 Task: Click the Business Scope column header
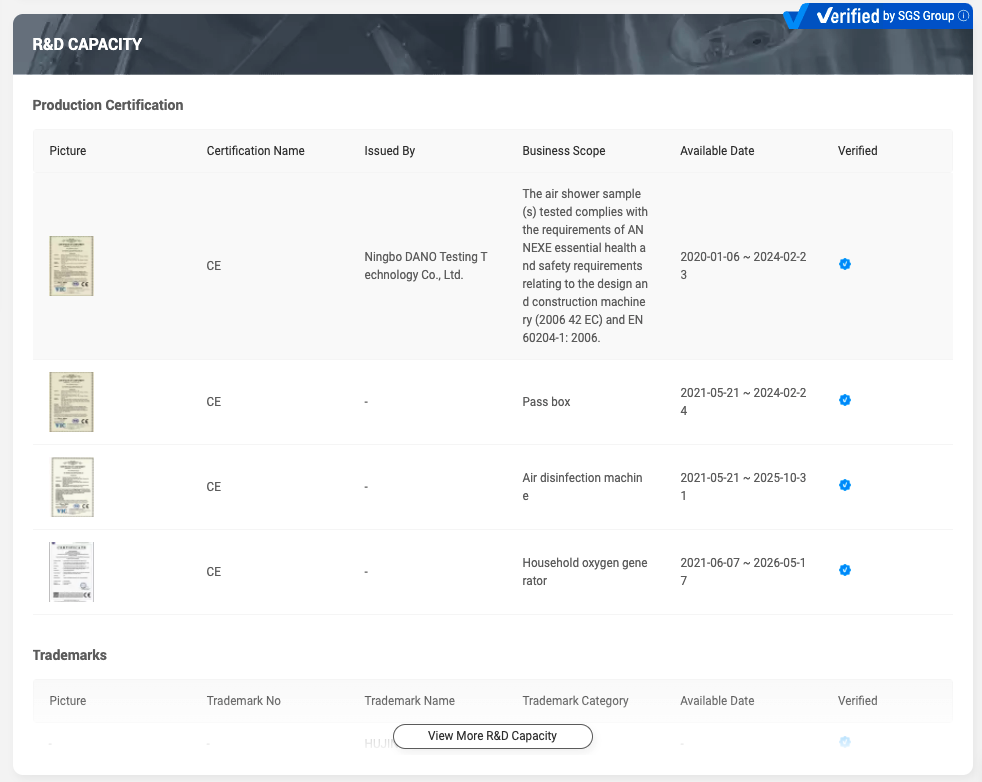point(563,151)
